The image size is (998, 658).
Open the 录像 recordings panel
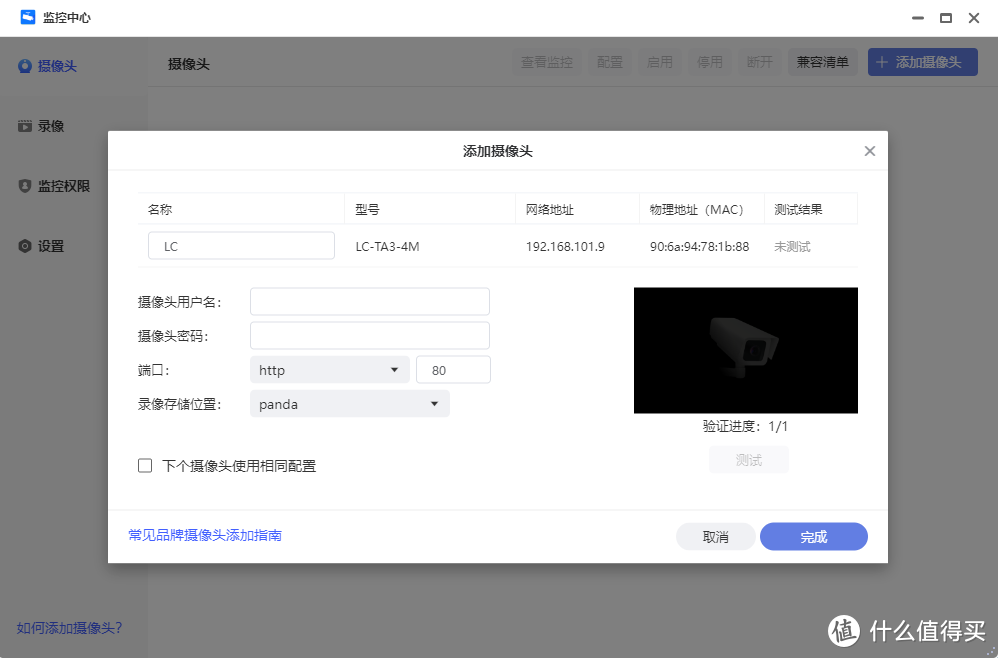[x=24, y=126]
